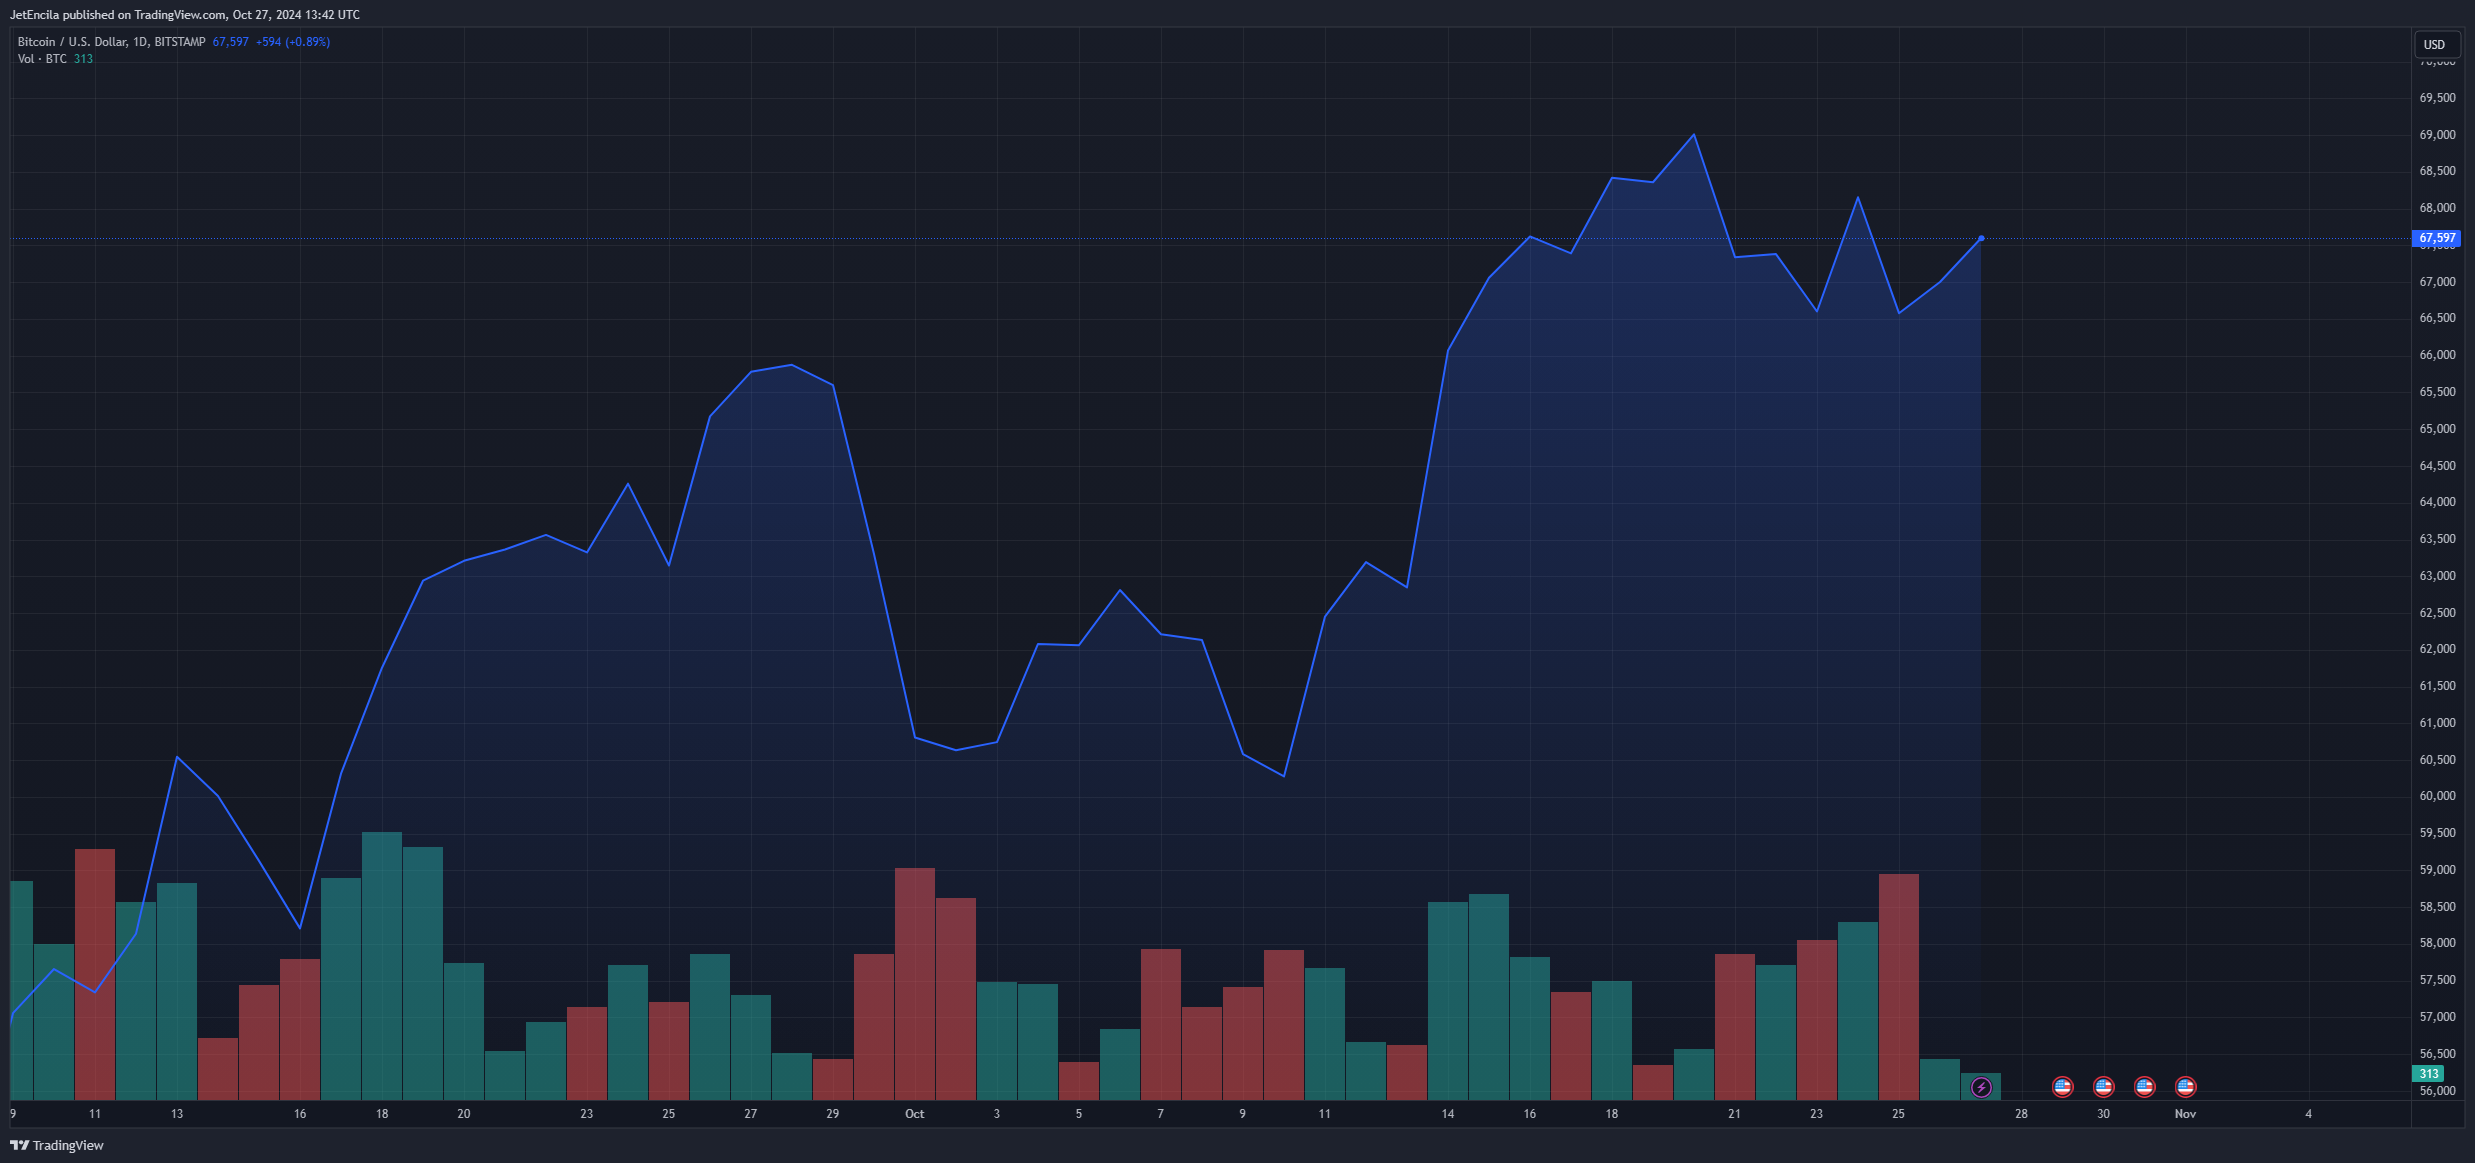
Task: Click the 60,000 price axis label
Action: tap(2437, 796)
